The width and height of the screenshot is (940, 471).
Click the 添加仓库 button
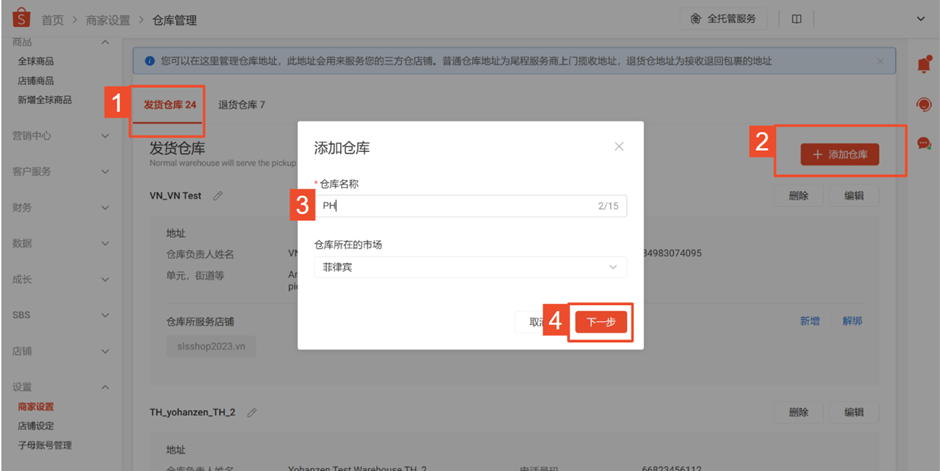coord(839,155)
